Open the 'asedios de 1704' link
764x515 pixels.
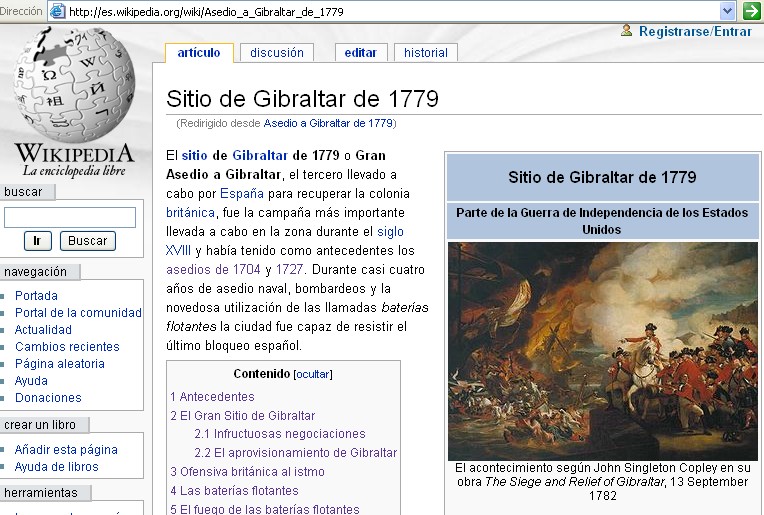coord(213,269)
